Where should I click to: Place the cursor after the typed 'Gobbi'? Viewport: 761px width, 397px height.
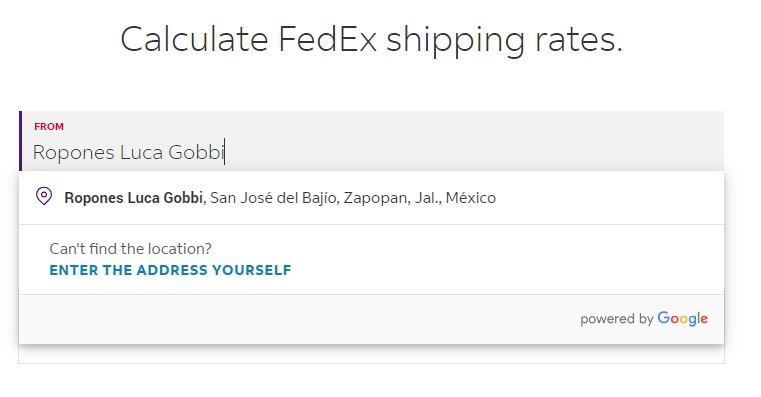click(224, 152)
